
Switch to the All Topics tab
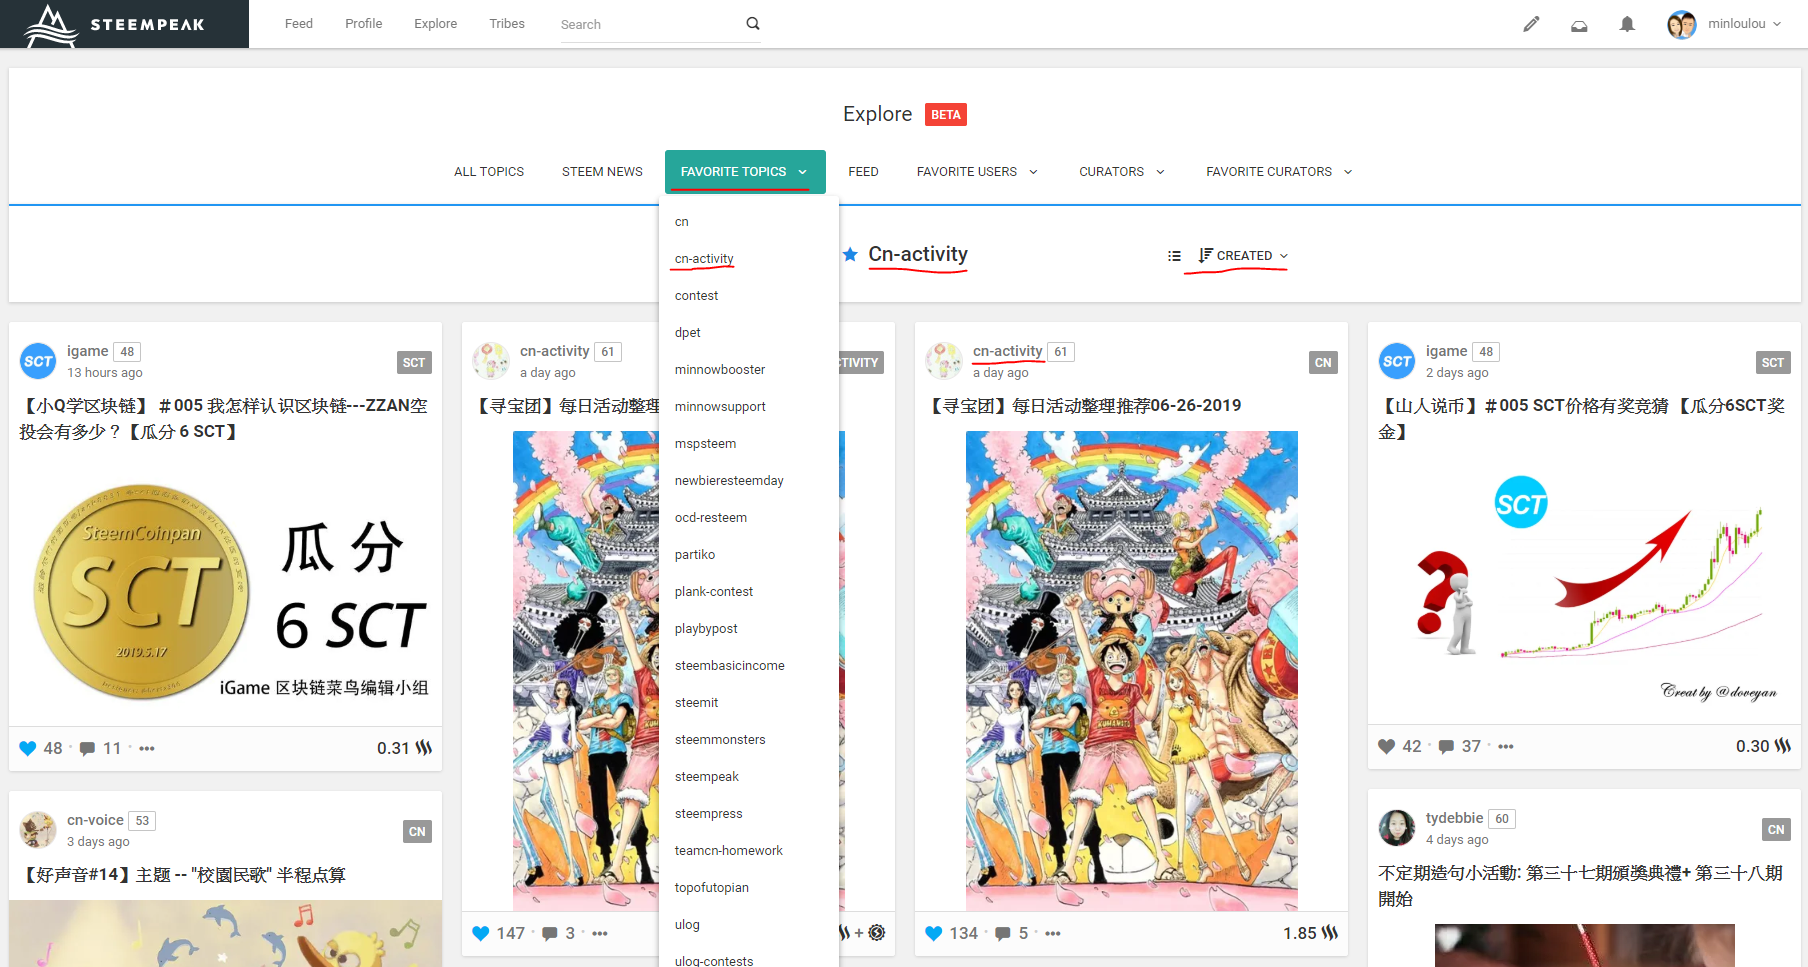pos(489,172)
